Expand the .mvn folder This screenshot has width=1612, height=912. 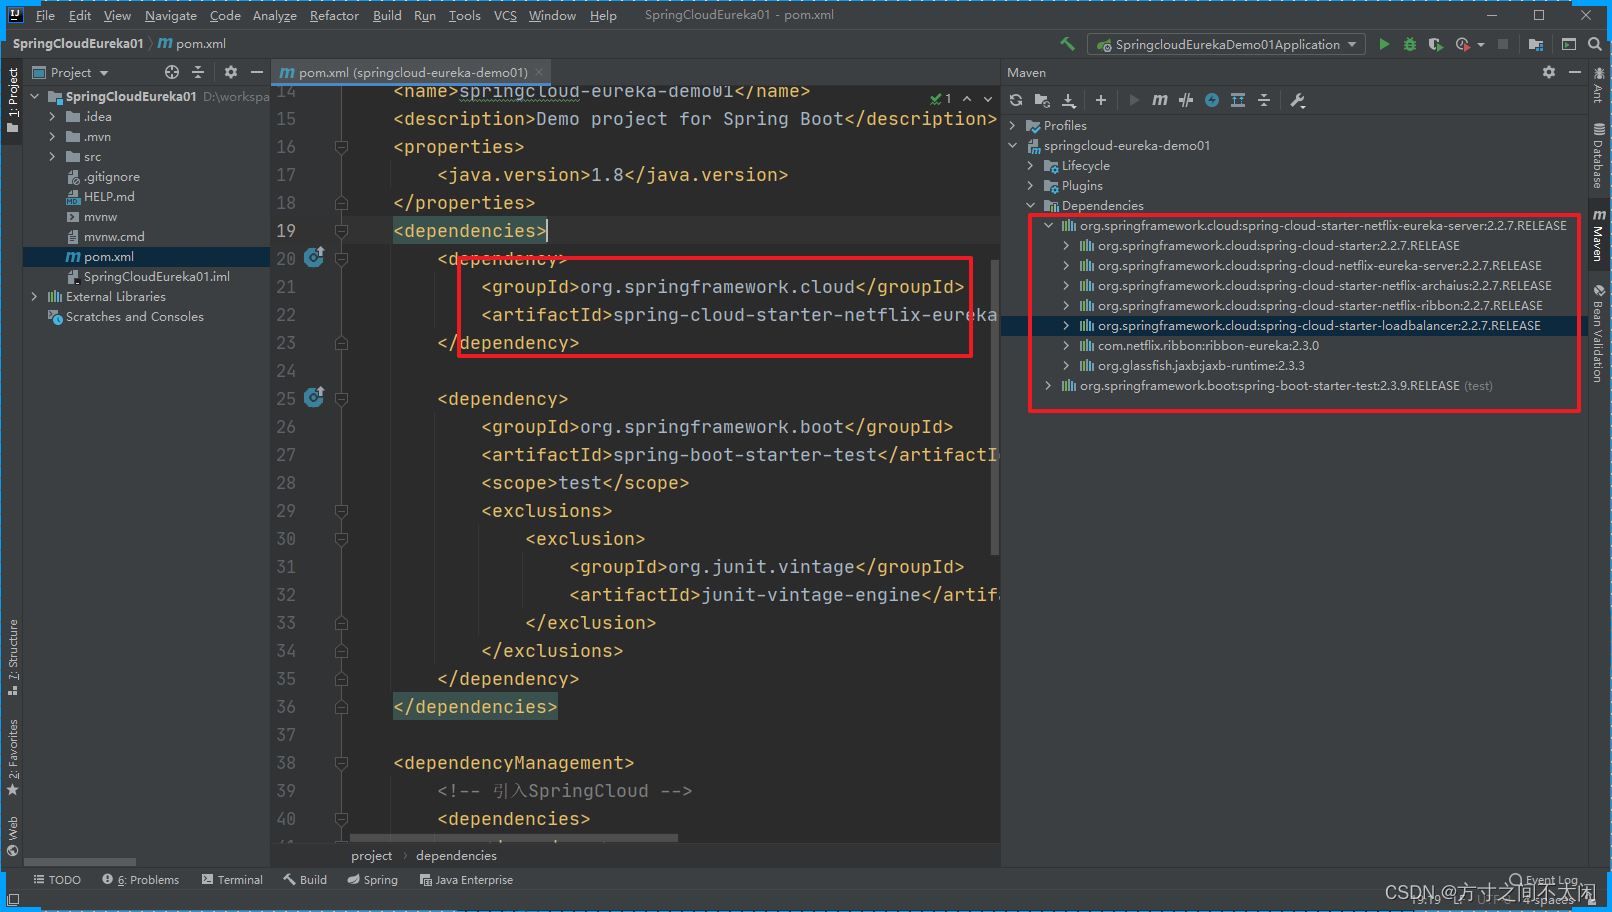coord(52,137)
